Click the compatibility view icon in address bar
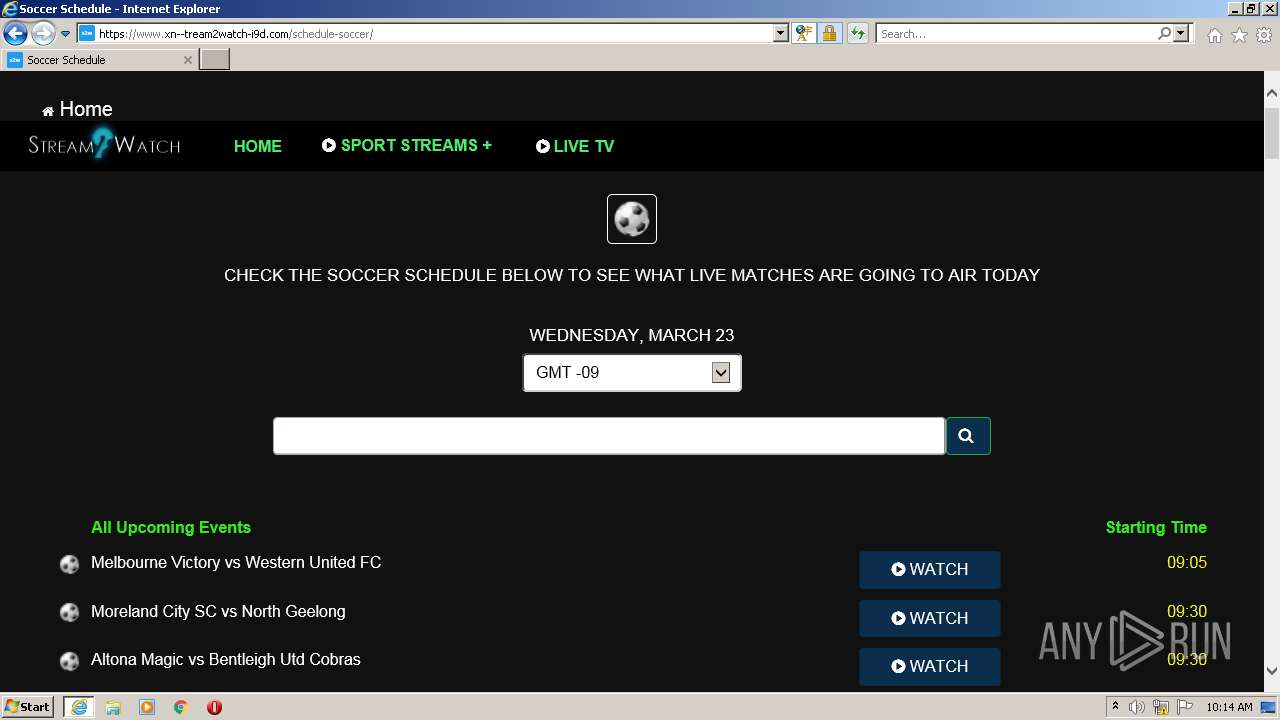The height and width of the screenshot is (720, 1280). click(x=803, y=34)
